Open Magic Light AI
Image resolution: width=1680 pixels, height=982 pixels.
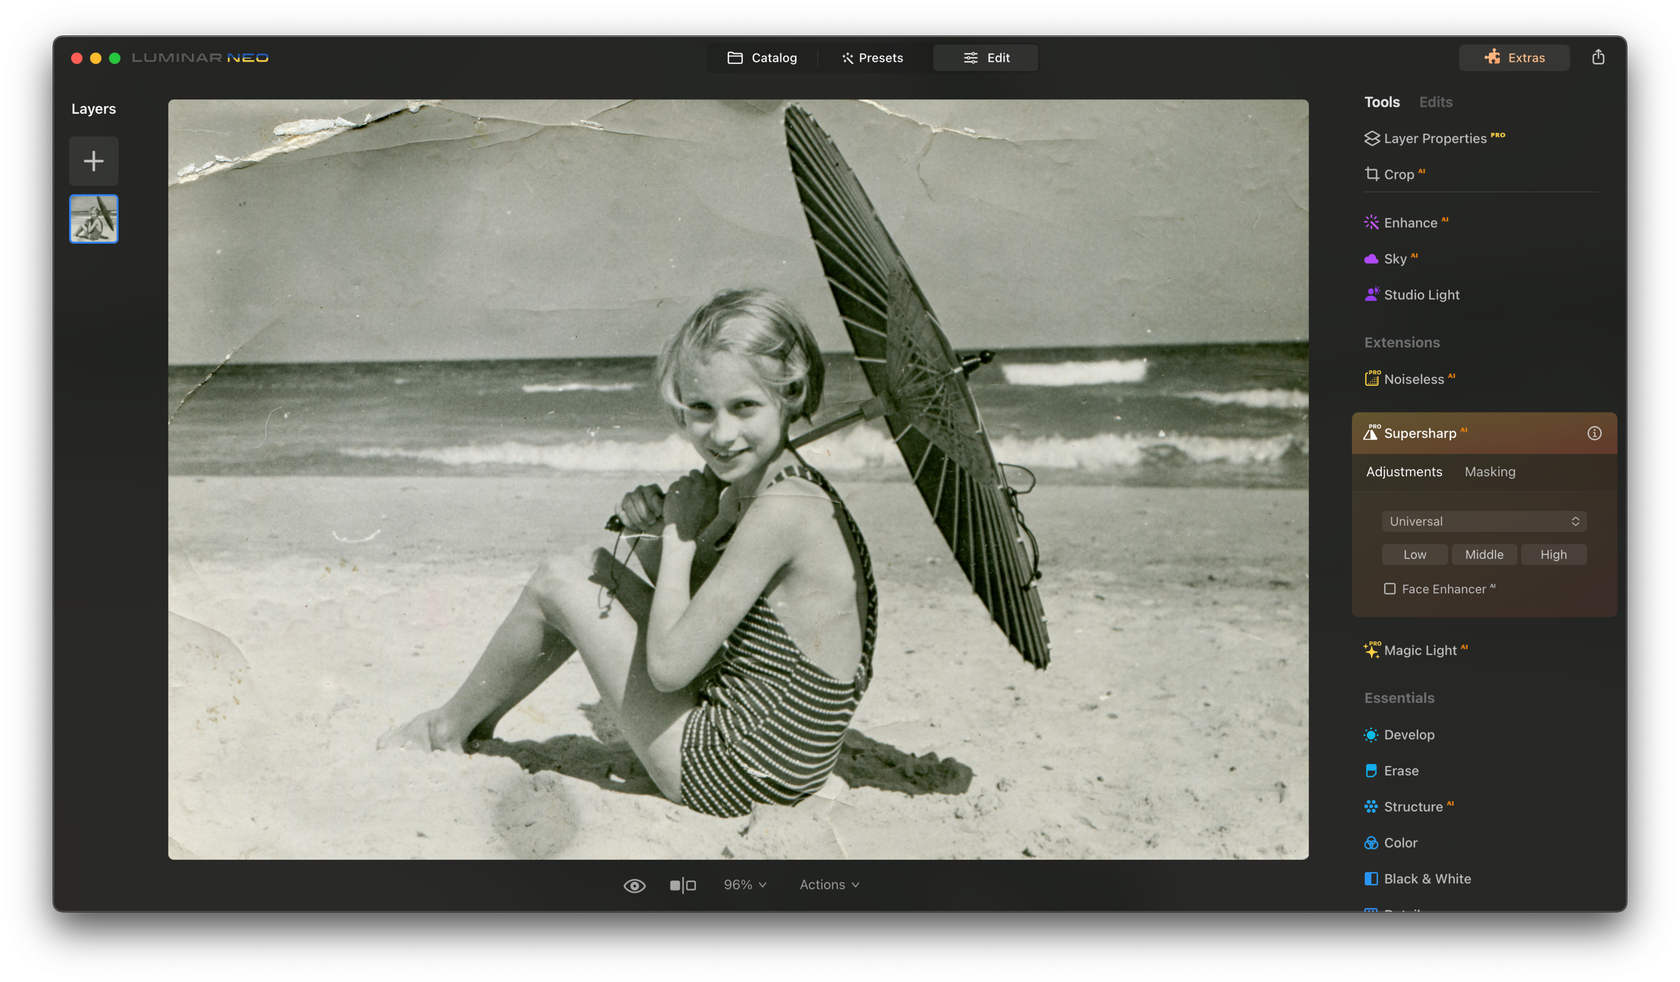1422,649
